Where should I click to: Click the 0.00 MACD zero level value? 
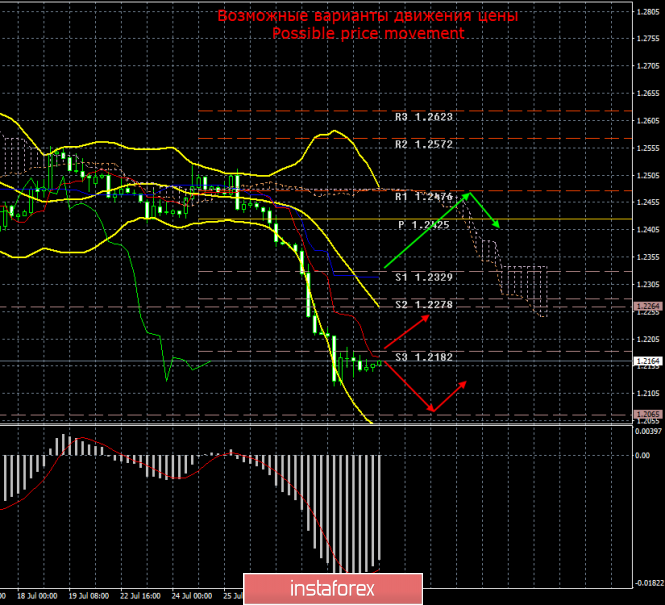643,455
